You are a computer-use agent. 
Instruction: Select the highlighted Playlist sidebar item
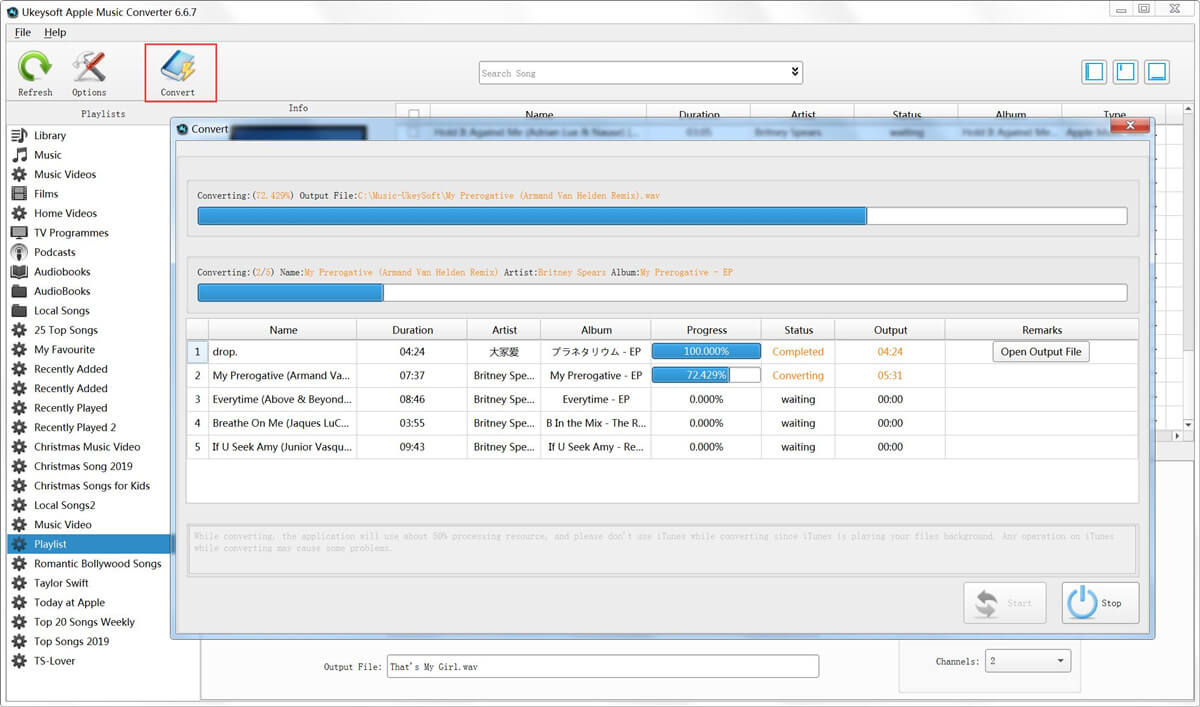point(89,544)
